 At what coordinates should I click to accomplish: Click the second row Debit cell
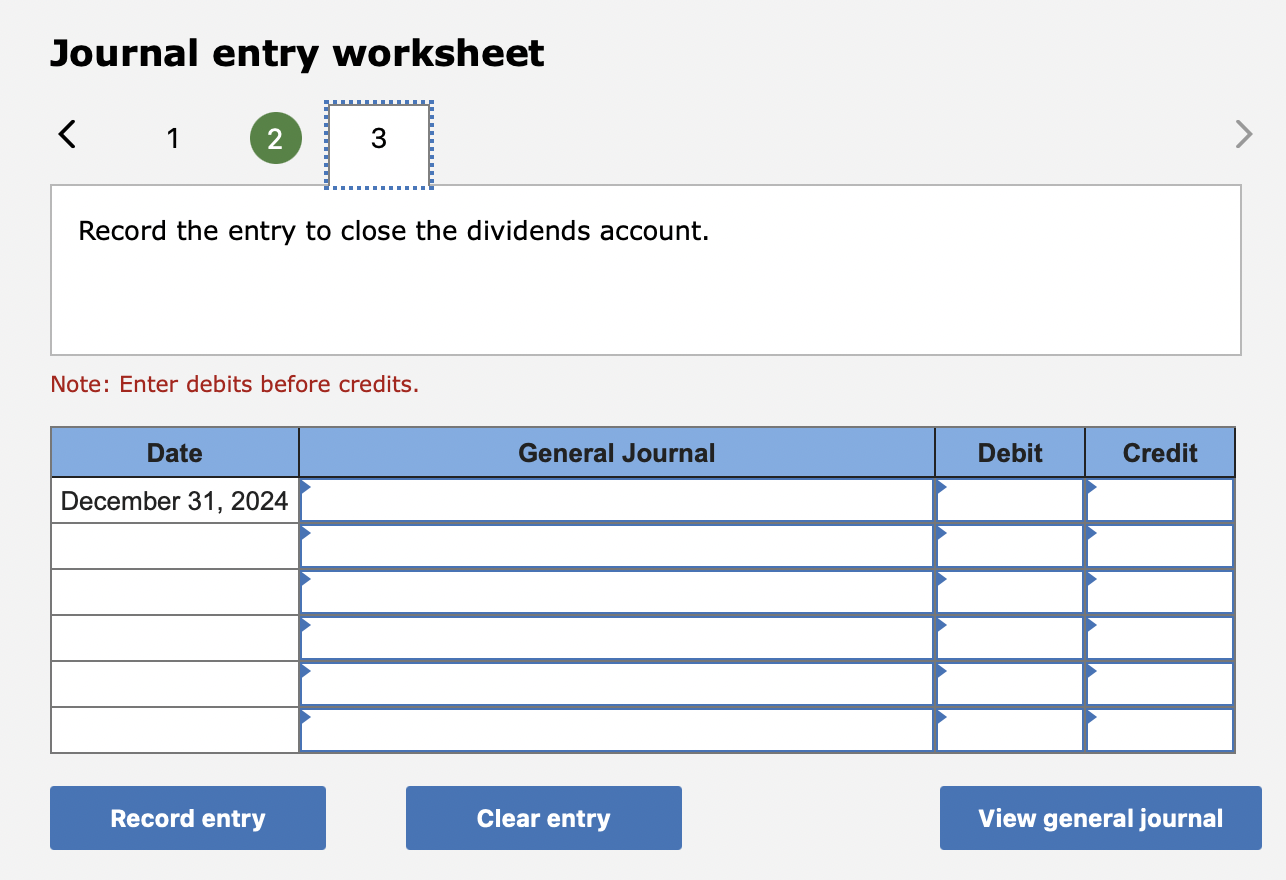click(x=1010, y=546)
